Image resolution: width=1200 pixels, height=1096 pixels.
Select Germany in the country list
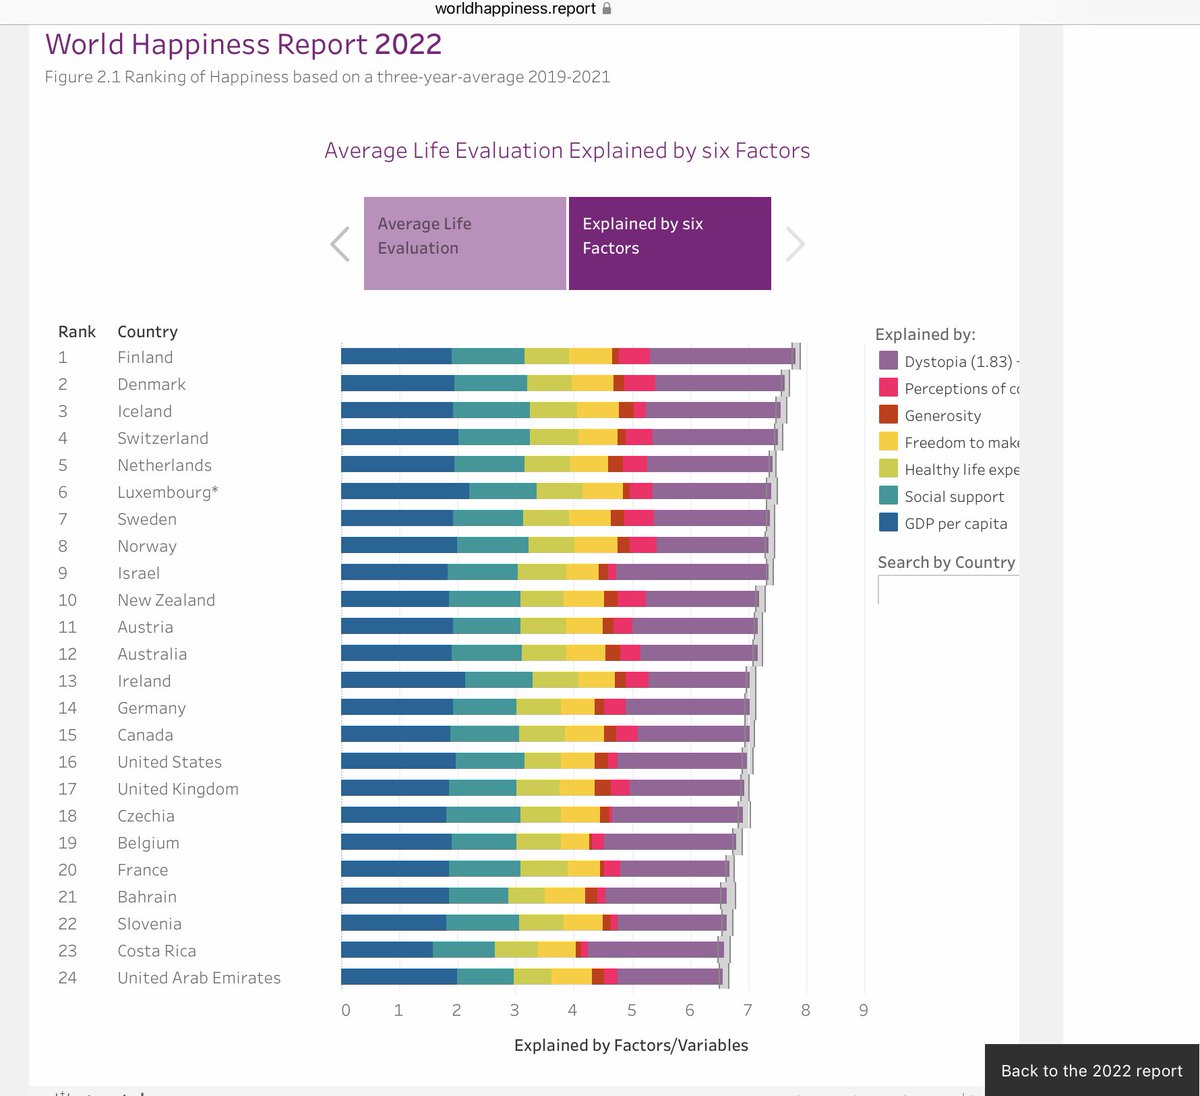pos(151,708)
